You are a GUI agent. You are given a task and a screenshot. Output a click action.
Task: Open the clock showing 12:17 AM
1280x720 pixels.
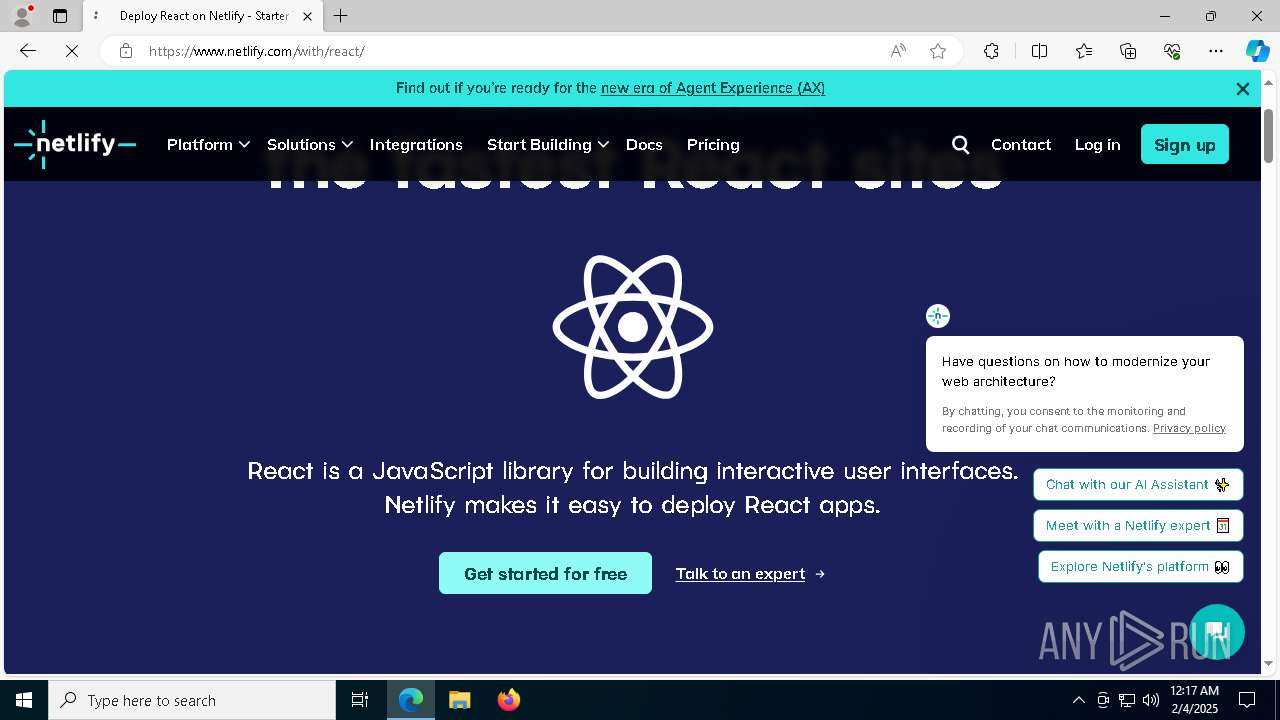pos(1194,700)
